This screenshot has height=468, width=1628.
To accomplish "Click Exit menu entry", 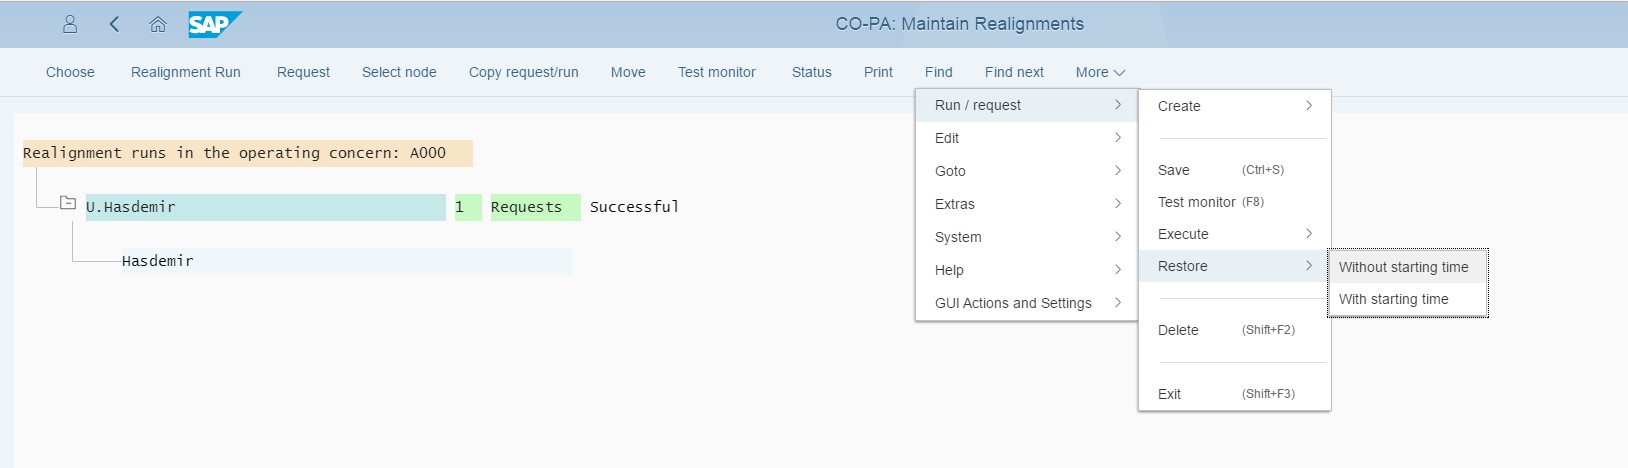I will point(1169,394).
